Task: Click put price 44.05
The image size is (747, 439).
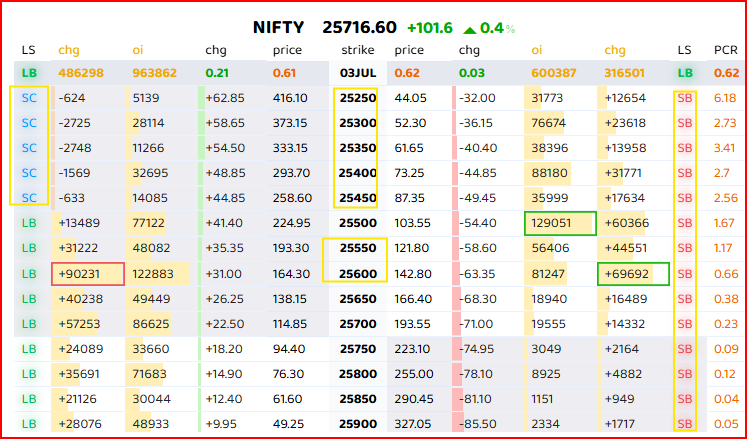Action: point(410,98)
